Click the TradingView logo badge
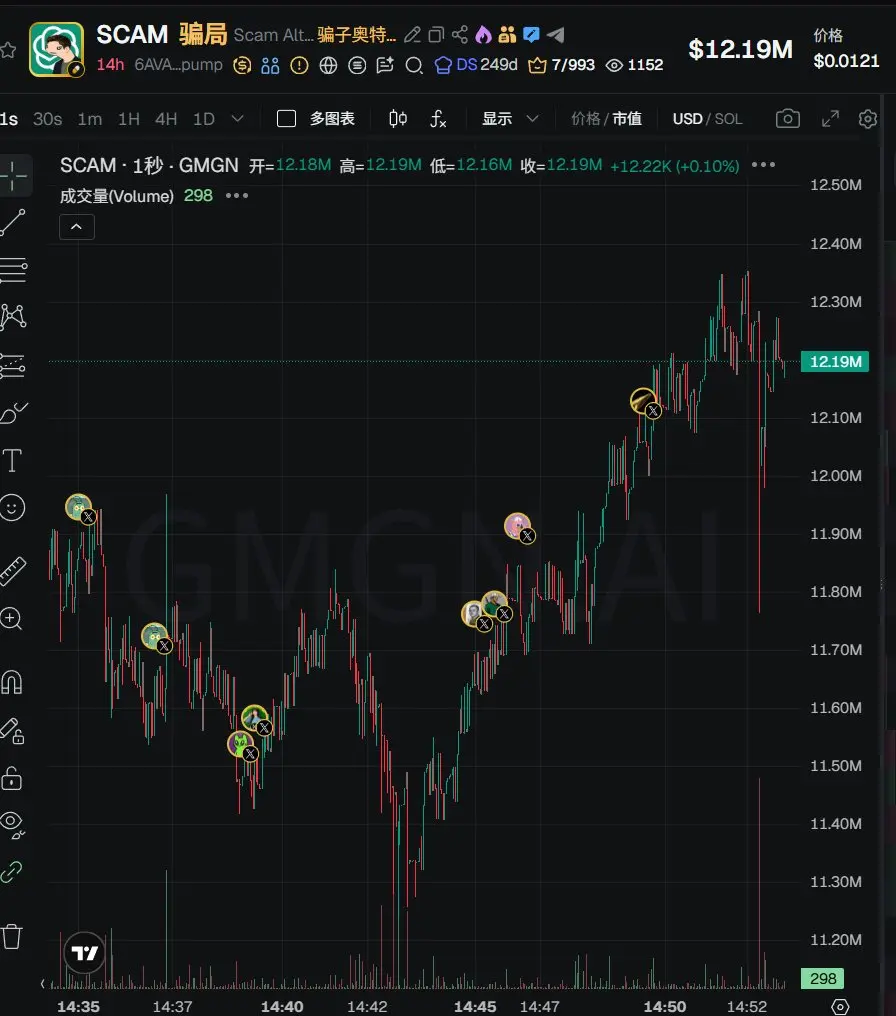This screenshot has width=896, height=1016. point(84,952)
